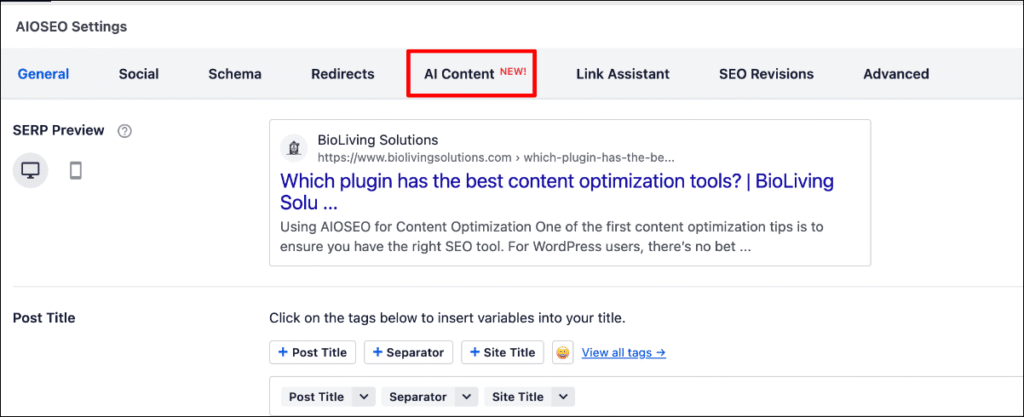
Task: Switch to the Schema tab
Action: [x=234, y=74]
